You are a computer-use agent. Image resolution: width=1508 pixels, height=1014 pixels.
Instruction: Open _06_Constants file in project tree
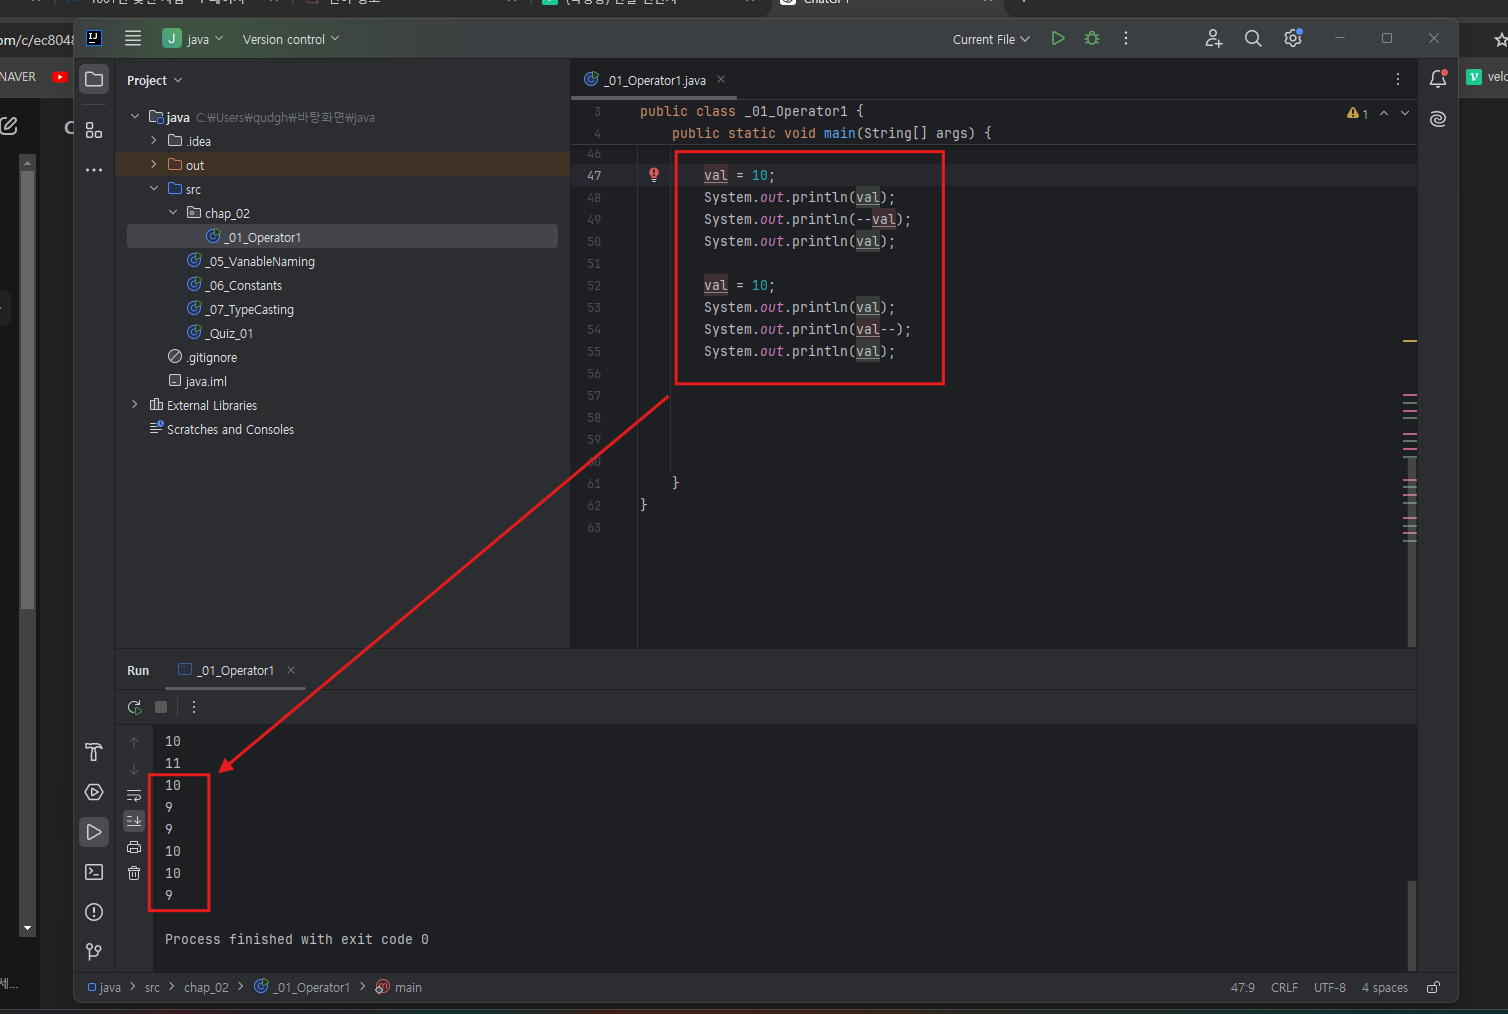pos(245,285)
